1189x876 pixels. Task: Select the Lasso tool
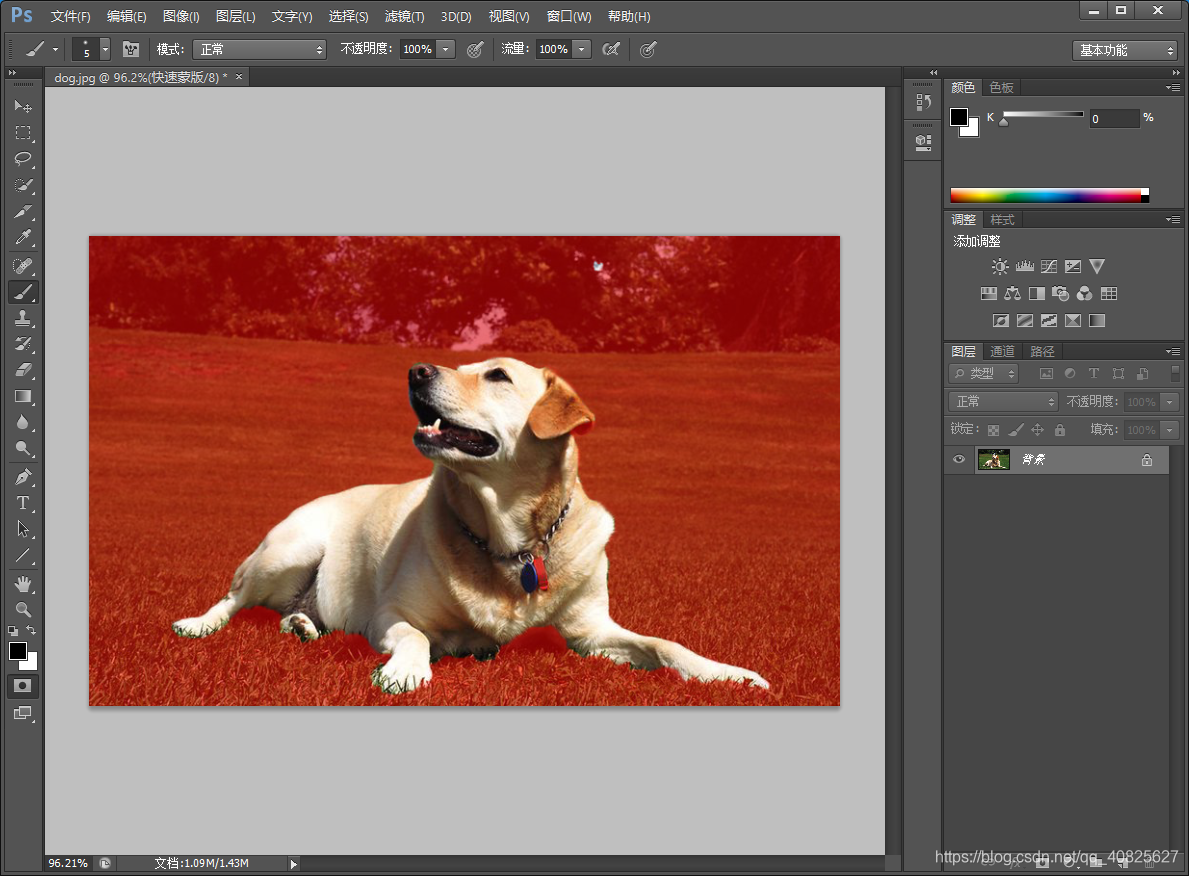click(x=24, y=159)
